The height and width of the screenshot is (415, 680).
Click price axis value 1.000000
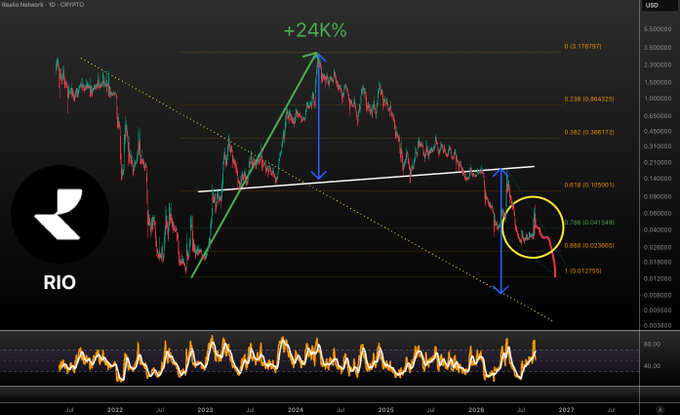(x=657, y=99)
